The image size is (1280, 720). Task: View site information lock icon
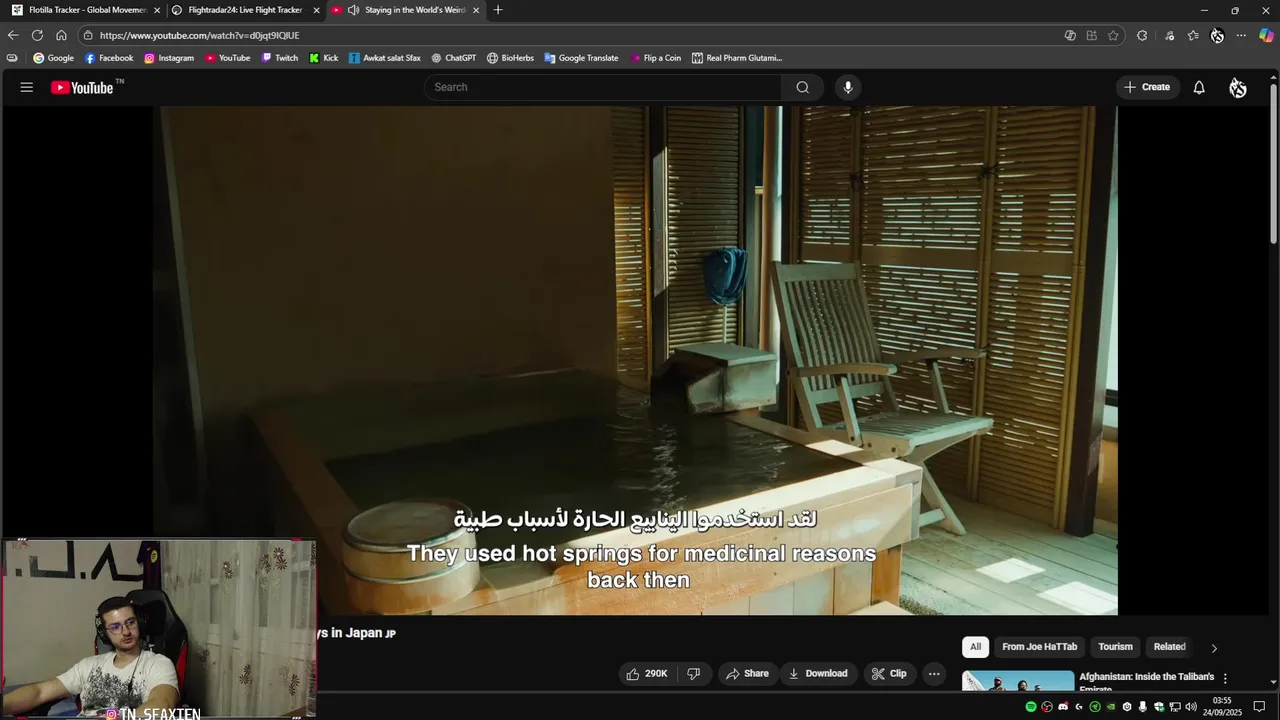(x=88, y=35)
